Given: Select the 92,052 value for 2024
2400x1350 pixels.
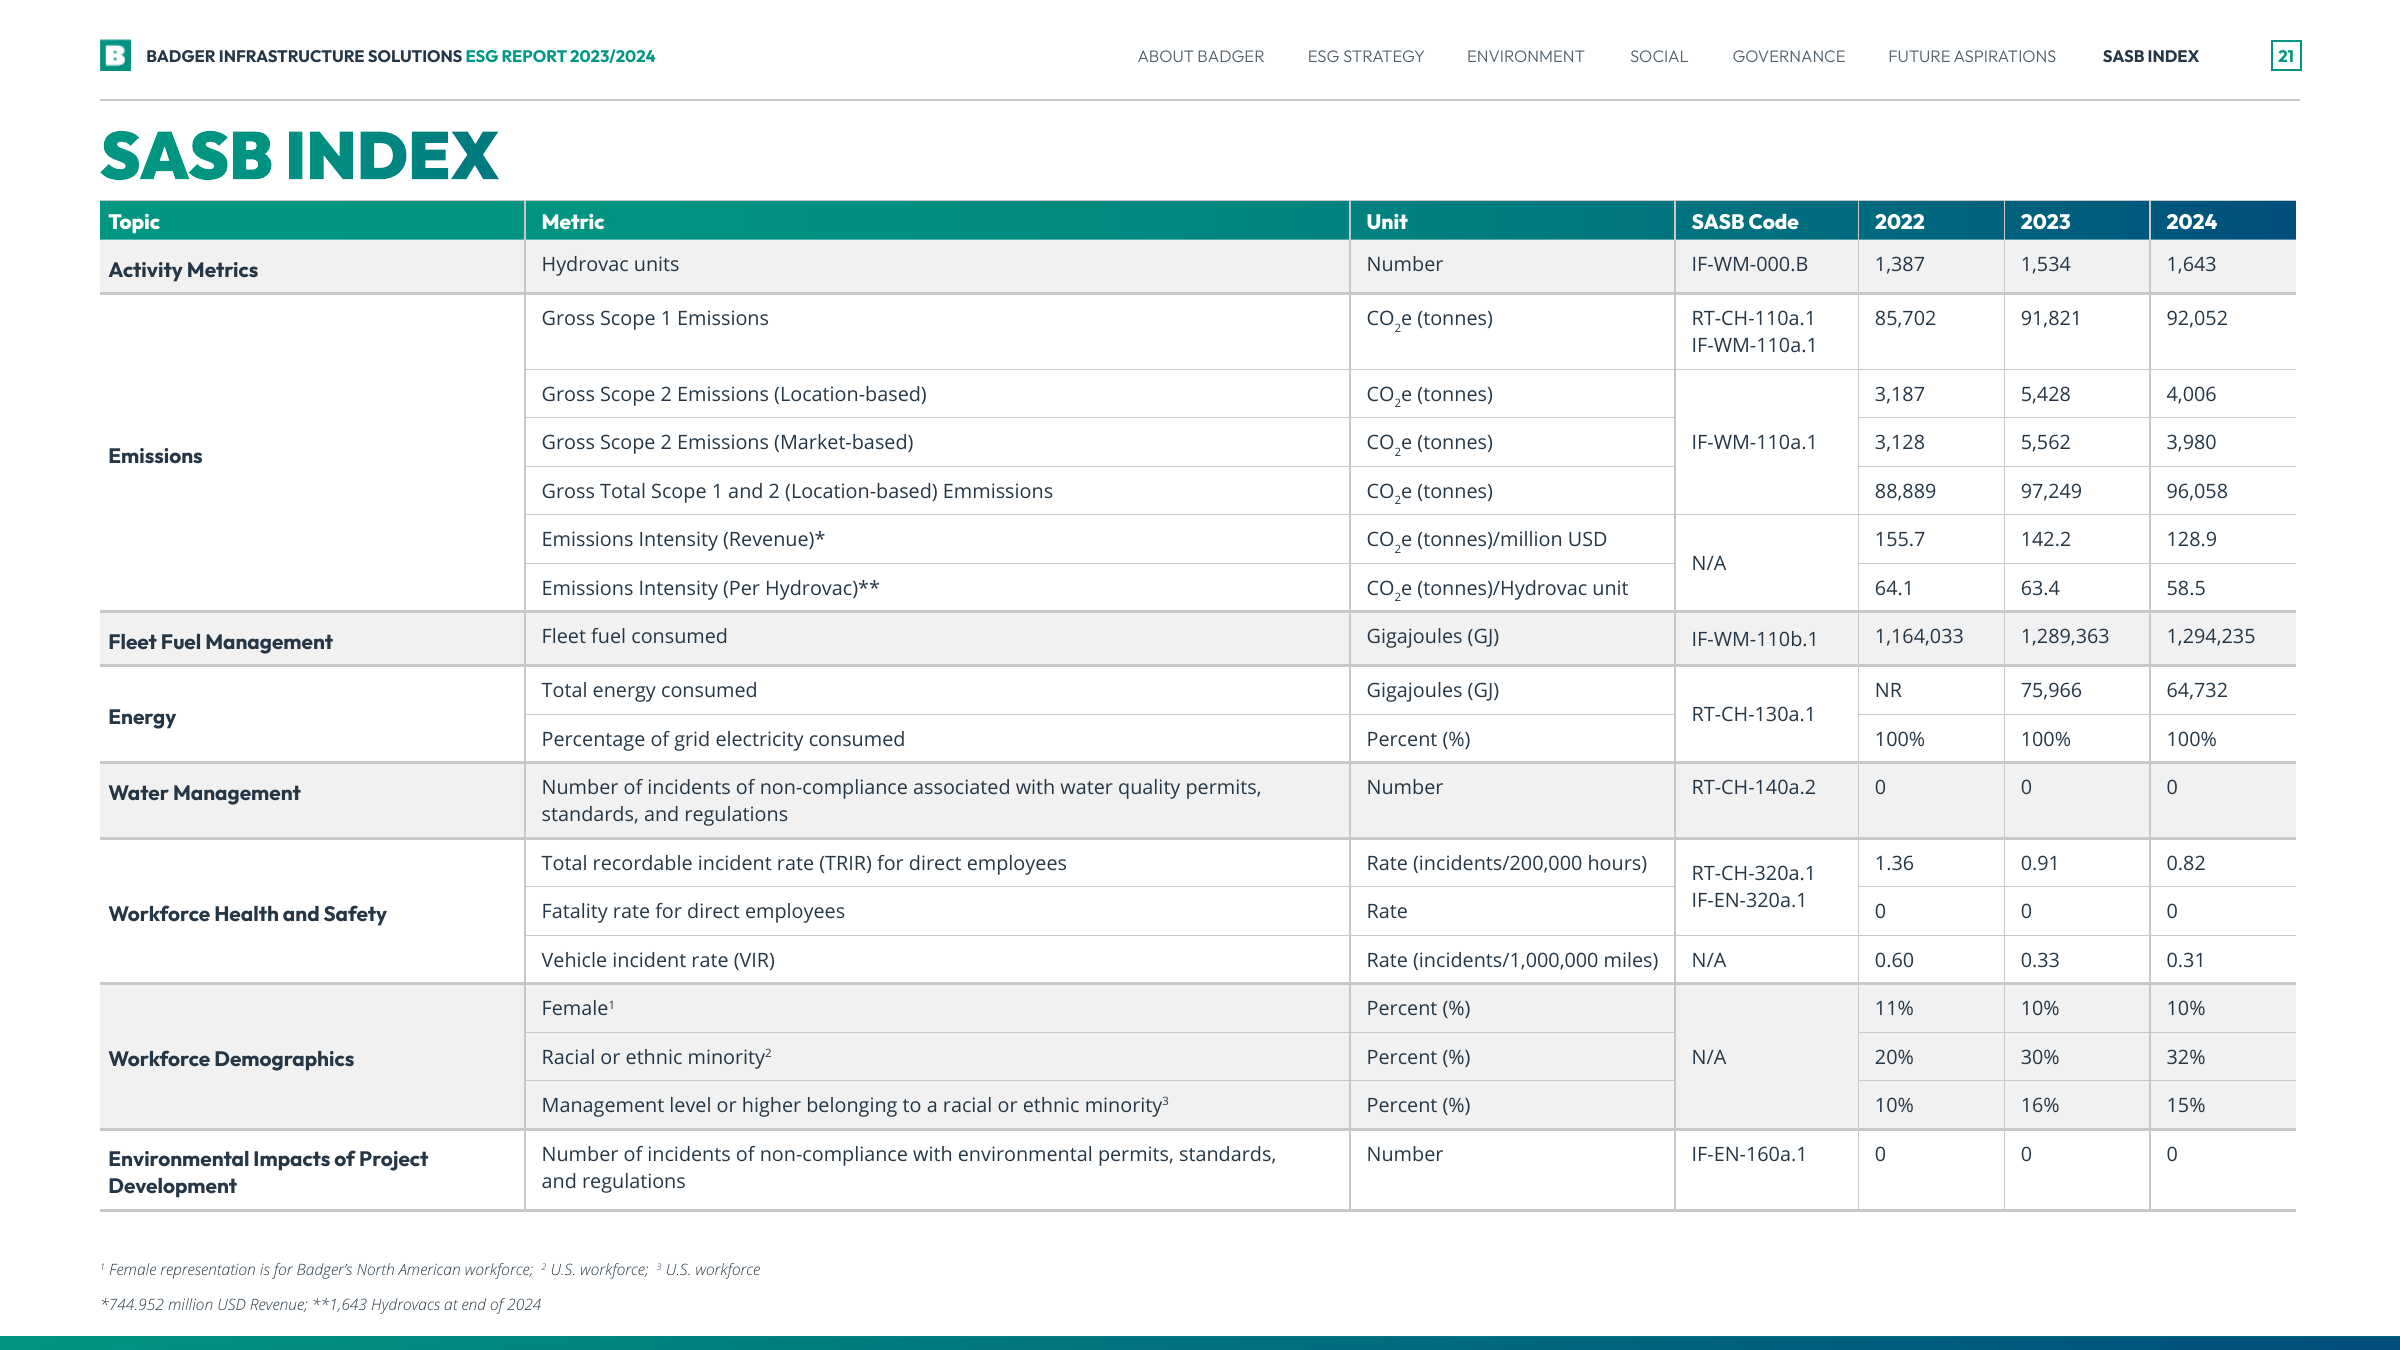Looking at the screenshot, I should [x=2196, y=318].
